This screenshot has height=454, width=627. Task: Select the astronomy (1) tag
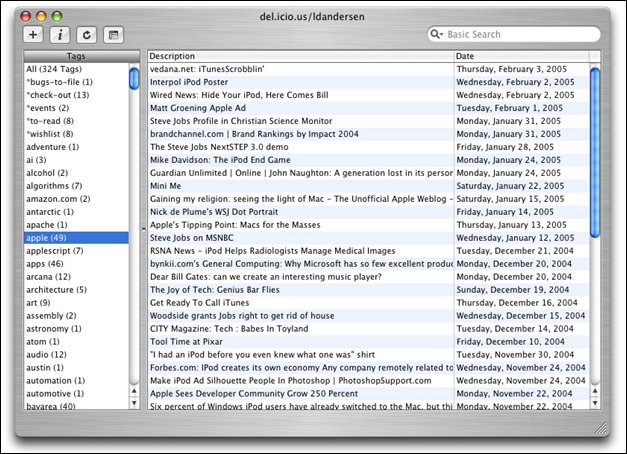click(x=76, y=329)
